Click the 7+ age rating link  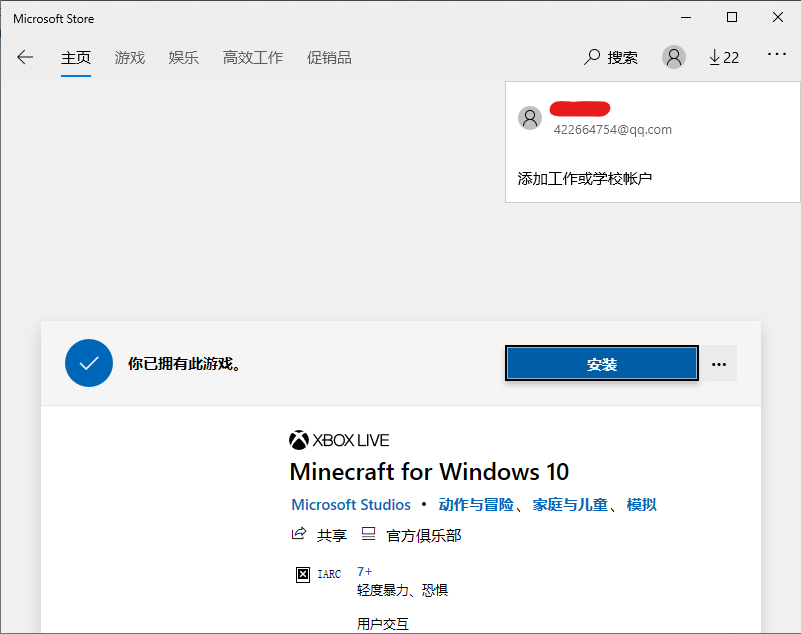tap(364, 571)
